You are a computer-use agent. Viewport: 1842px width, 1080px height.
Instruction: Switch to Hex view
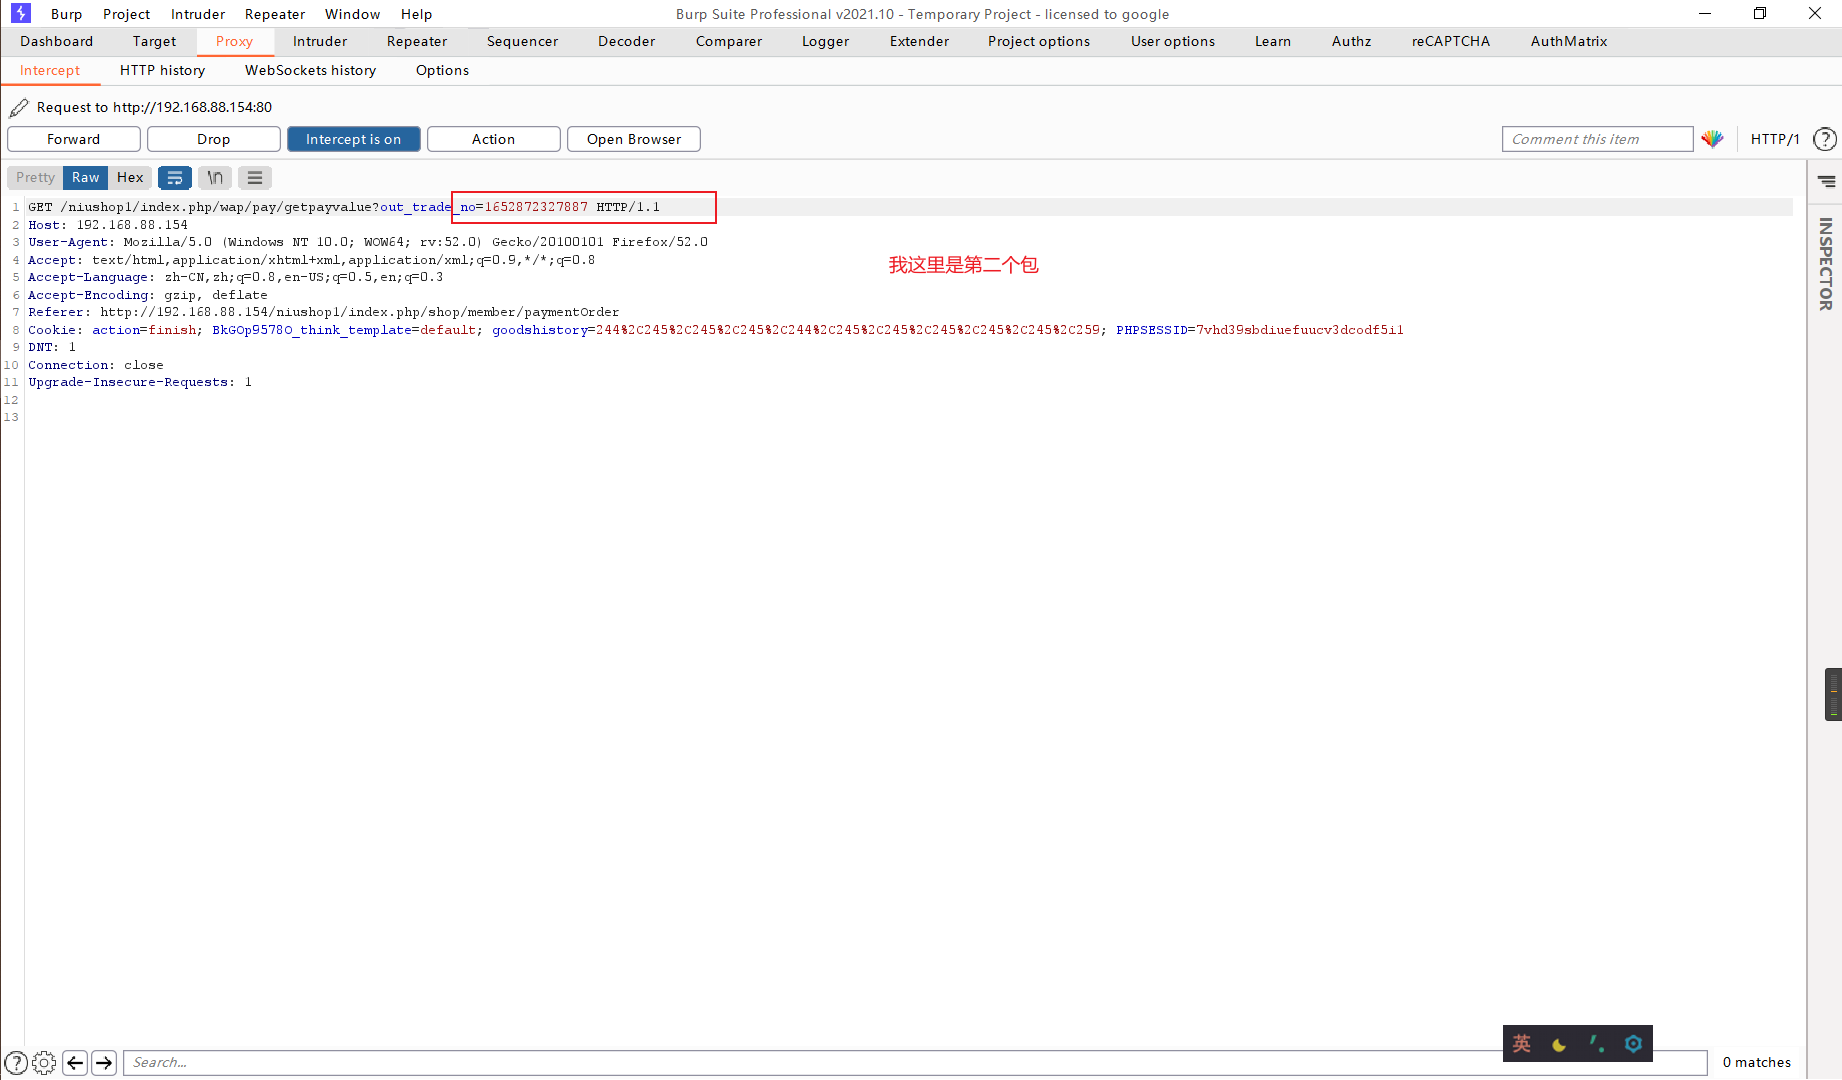[x=130, y=177]
